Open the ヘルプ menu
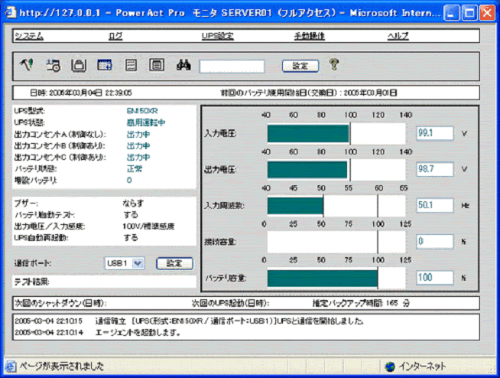This screenshot has width=500, height=378. (x=398, y=36)
